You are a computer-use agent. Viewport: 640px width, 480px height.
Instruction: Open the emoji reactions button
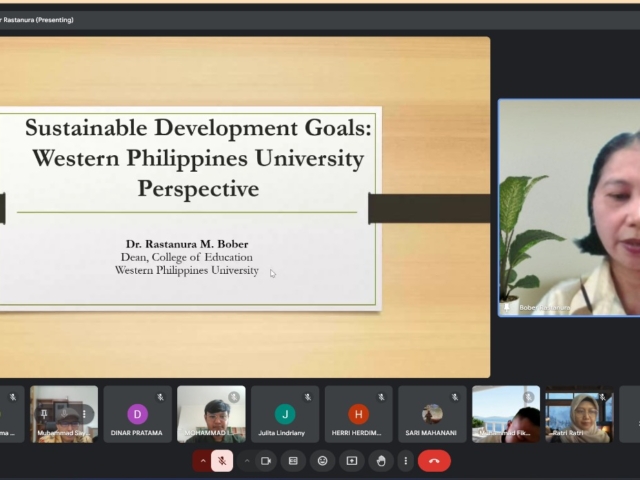coord(322,461)
